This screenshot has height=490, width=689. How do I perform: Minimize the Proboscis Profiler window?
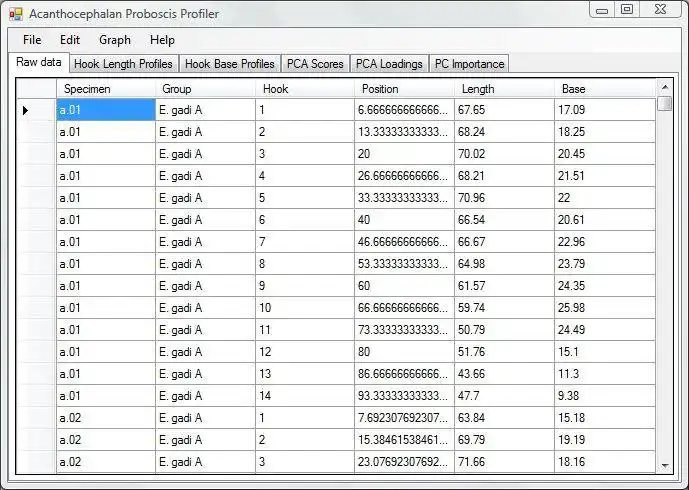click(602, 9)
